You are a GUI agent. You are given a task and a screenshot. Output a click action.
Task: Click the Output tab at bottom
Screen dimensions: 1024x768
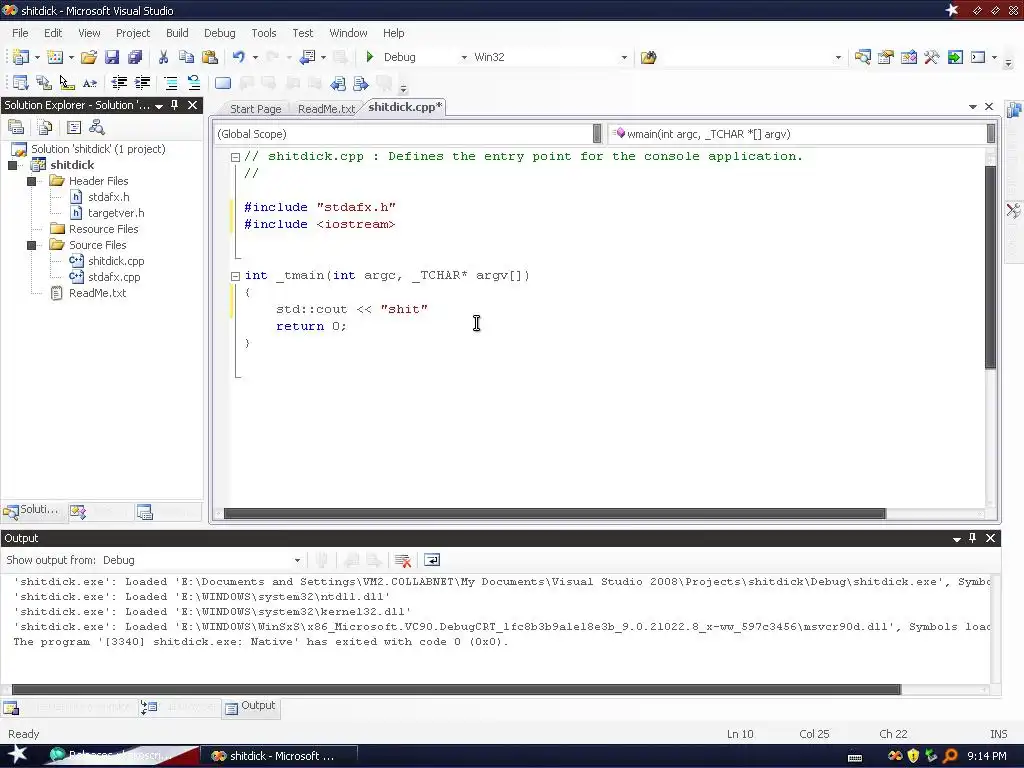point(251,707)
